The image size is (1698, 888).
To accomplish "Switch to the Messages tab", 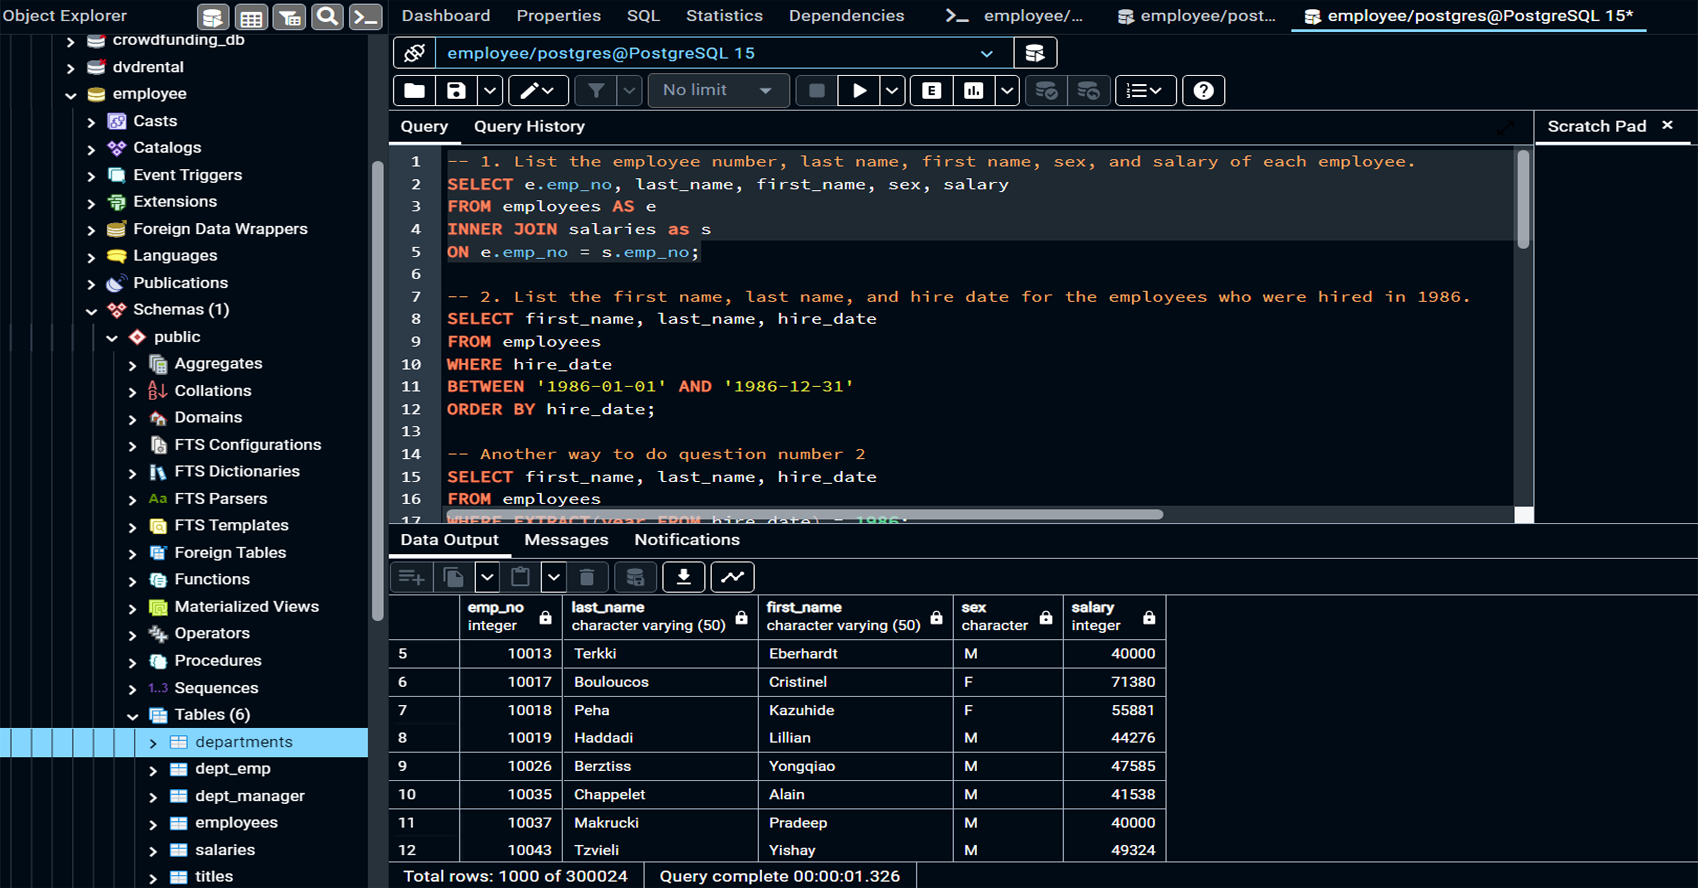I will tap(566, 540).
